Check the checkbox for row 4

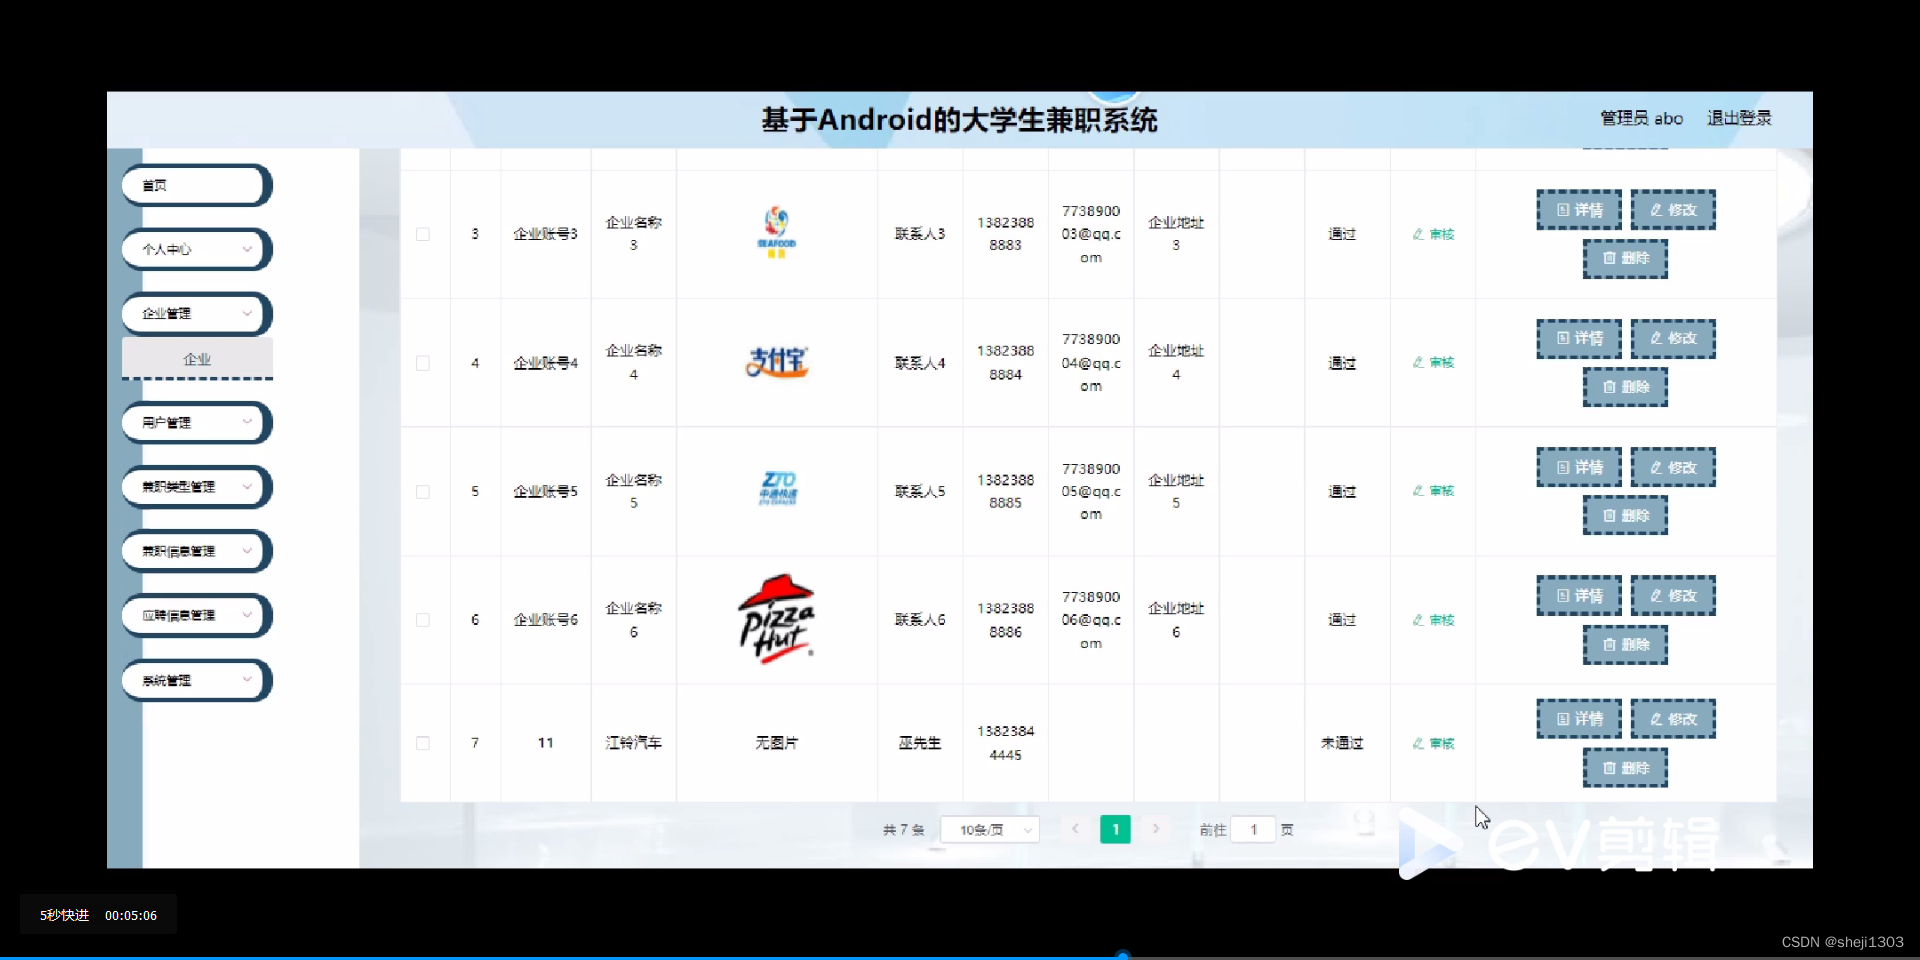pos(423,363)
